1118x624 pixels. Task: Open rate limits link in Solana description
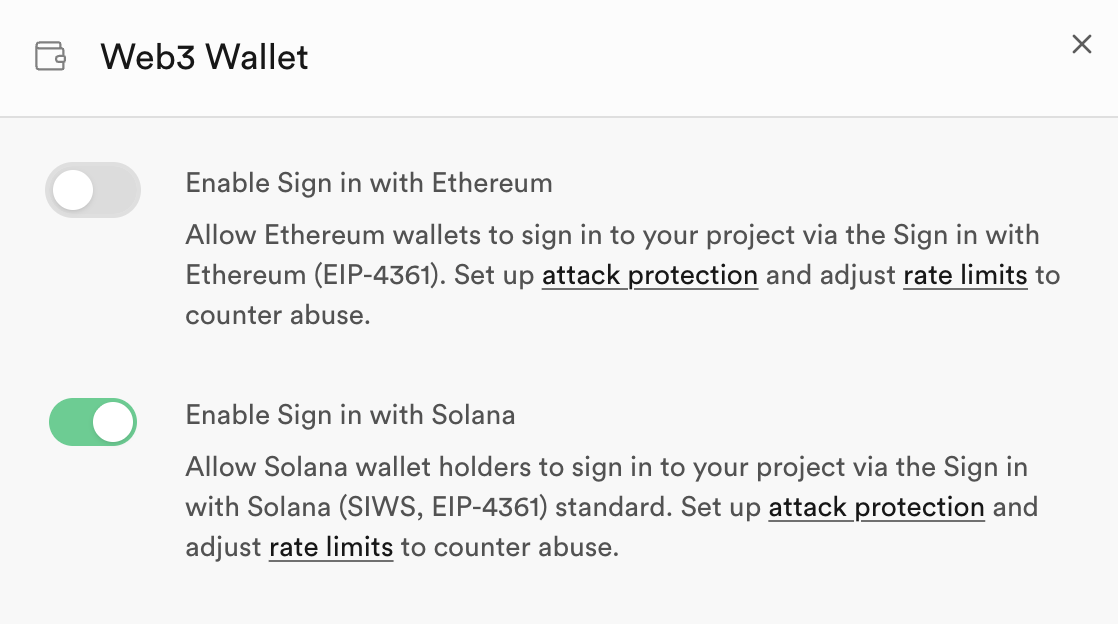point(331,547)
